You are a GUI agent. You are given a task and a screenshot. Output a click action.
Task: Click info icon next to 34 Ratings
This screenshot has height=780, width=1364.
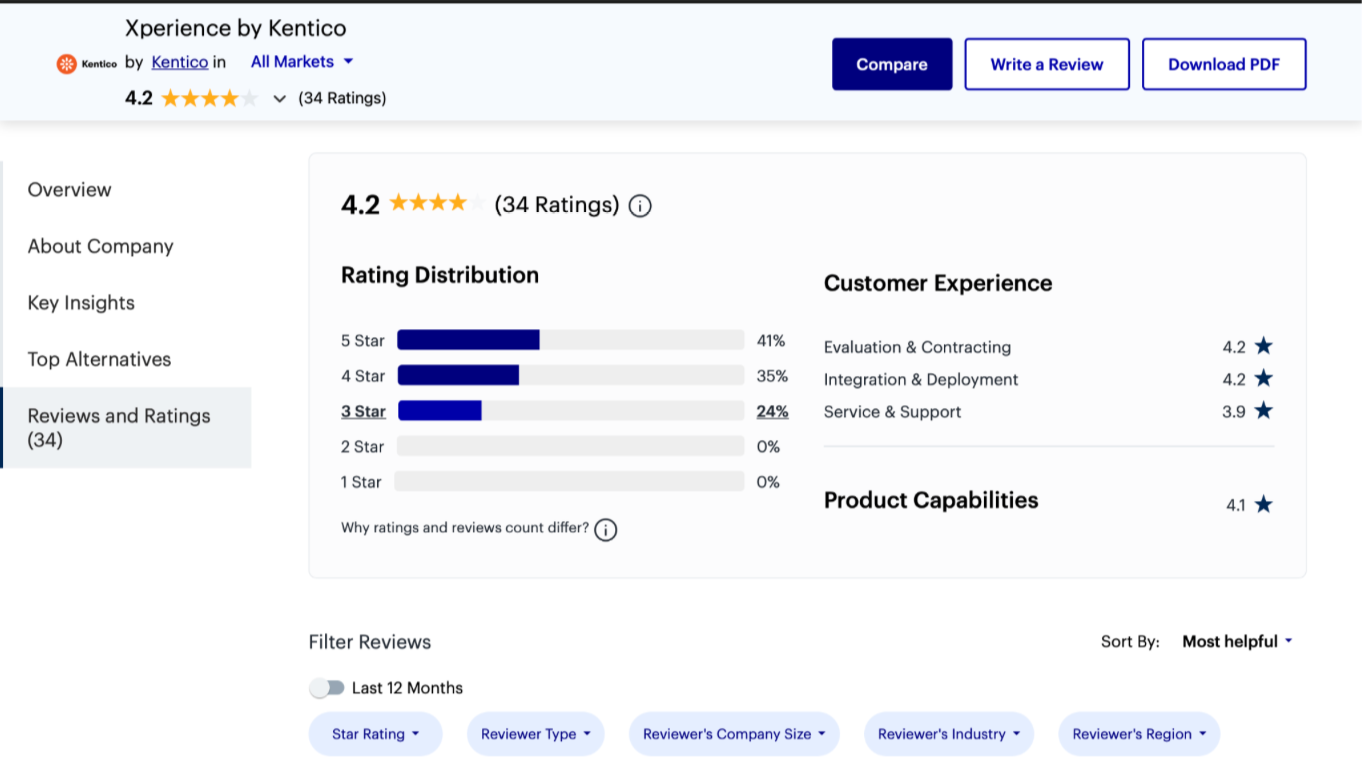640,206
